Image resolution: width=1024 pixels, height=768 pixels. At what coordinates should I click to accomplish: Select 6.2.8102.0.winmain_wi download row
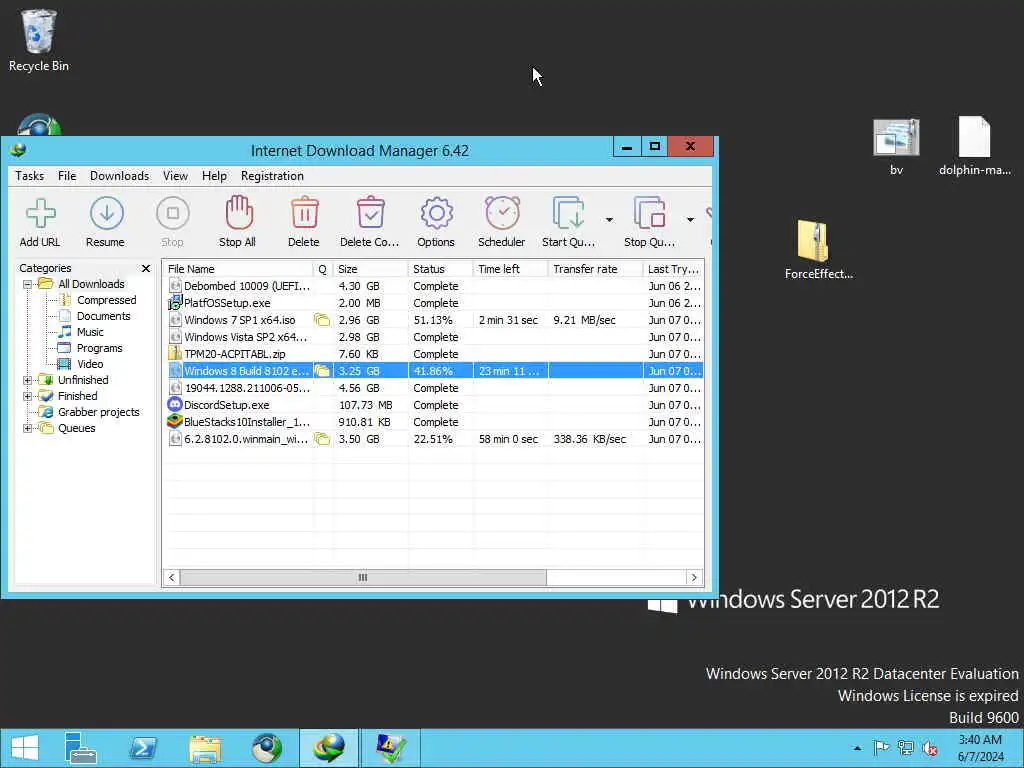434,439
